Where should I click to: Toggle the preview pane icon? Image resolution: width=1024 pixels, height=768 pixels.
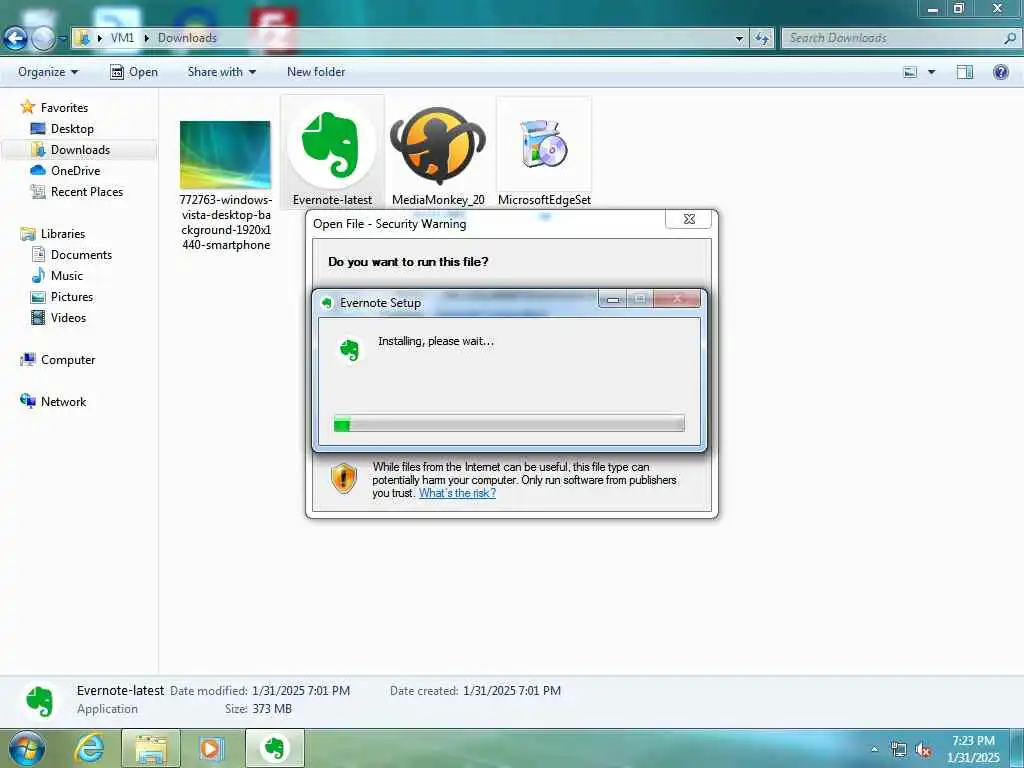pos(965,72)
